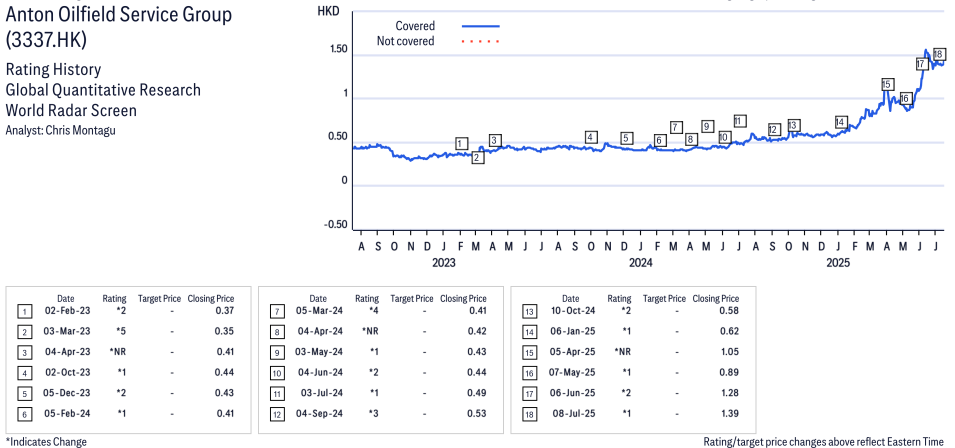The width and height of the screenshot is (955, 448).
Task: Click chart marker 1 on the price line
Action: click(x=462, y=144)
